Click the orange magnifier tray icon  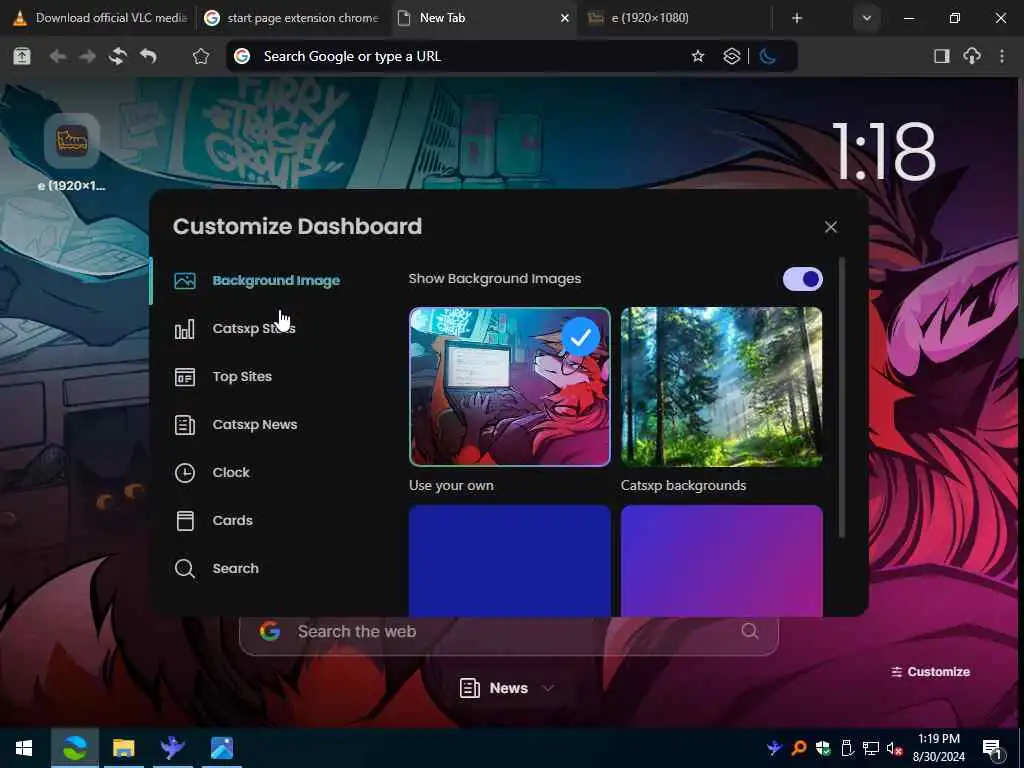tap(799, 748)
